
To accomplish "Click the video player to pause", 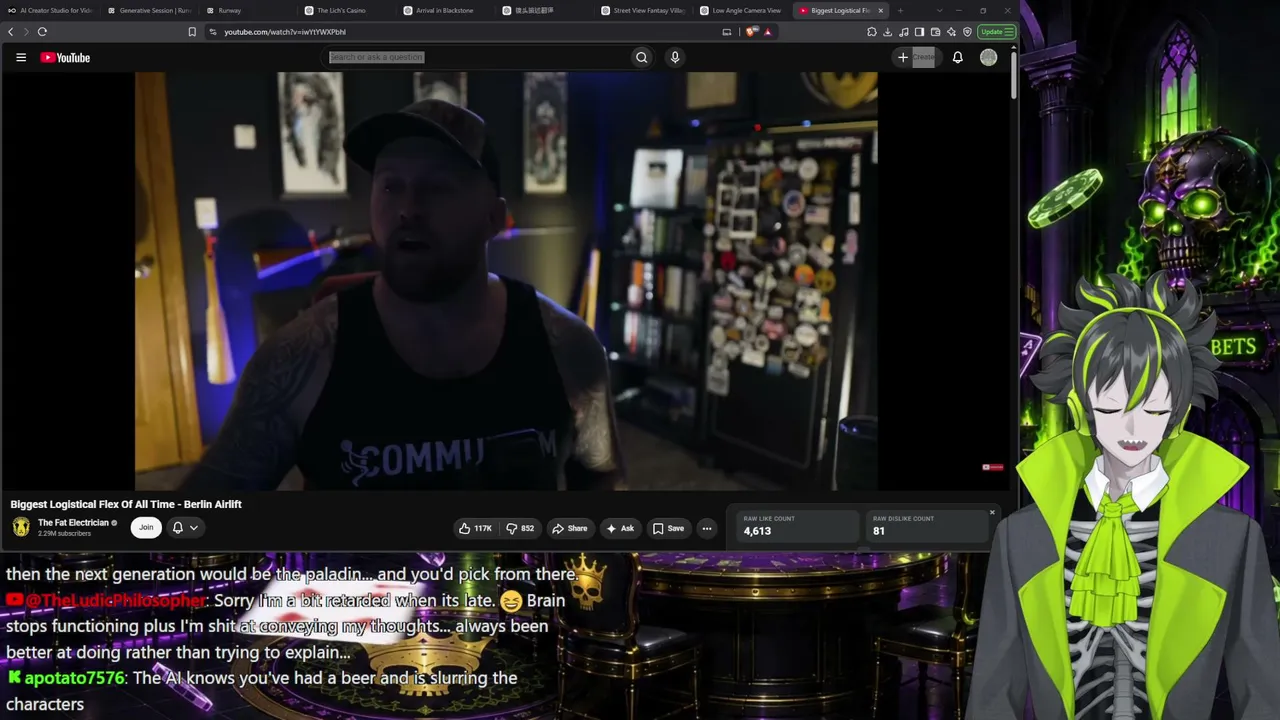I will click(506, 281).
